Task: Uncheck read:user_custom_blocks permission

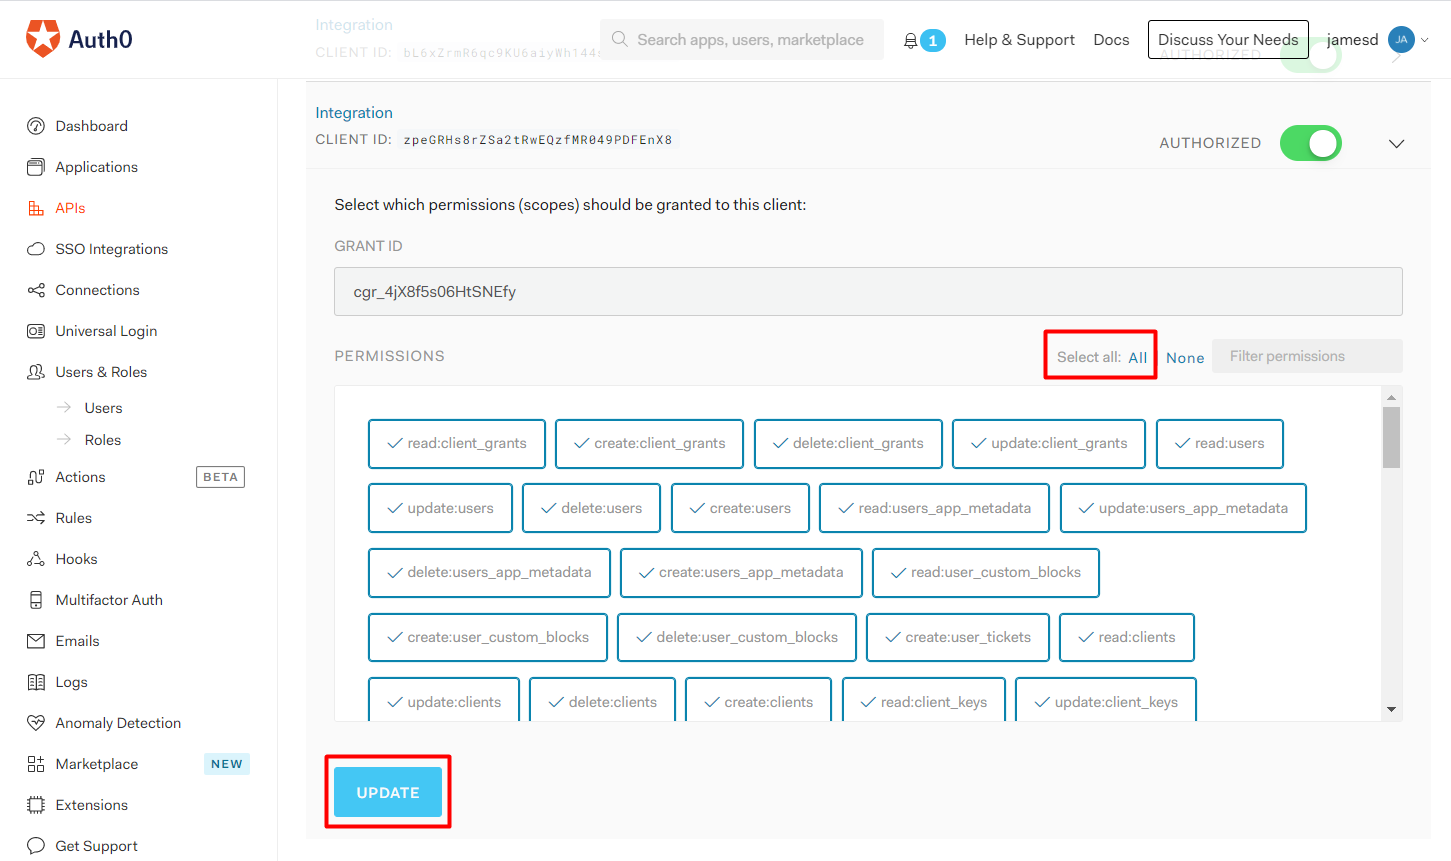Action: 986,573
